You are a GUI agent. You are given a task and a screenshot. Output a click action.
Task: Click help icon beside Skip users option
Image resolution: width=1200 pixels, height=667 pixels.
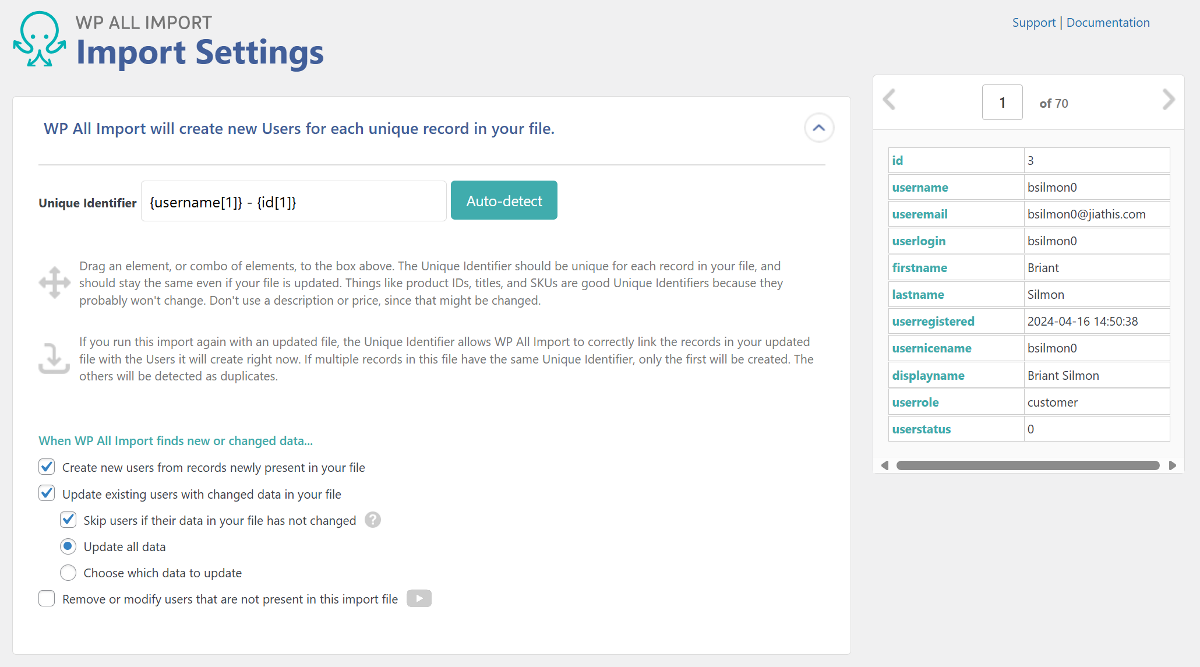point(373,520)
